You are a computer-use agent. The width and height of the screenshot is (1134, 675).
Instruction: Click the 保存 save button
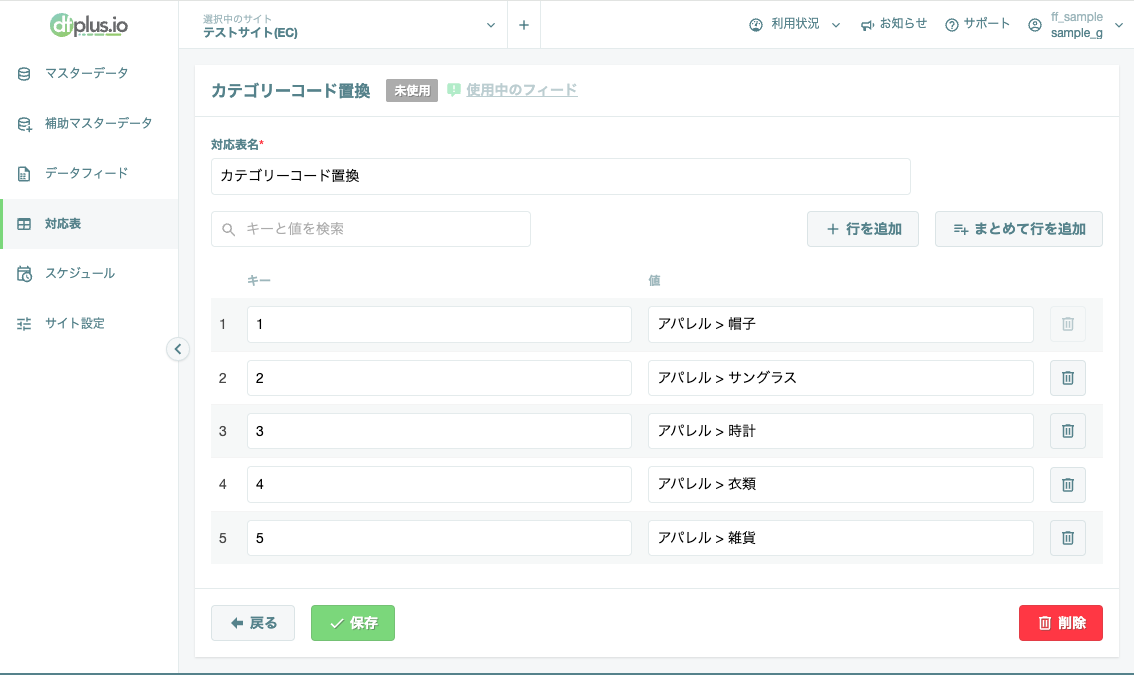pos(353,623)
